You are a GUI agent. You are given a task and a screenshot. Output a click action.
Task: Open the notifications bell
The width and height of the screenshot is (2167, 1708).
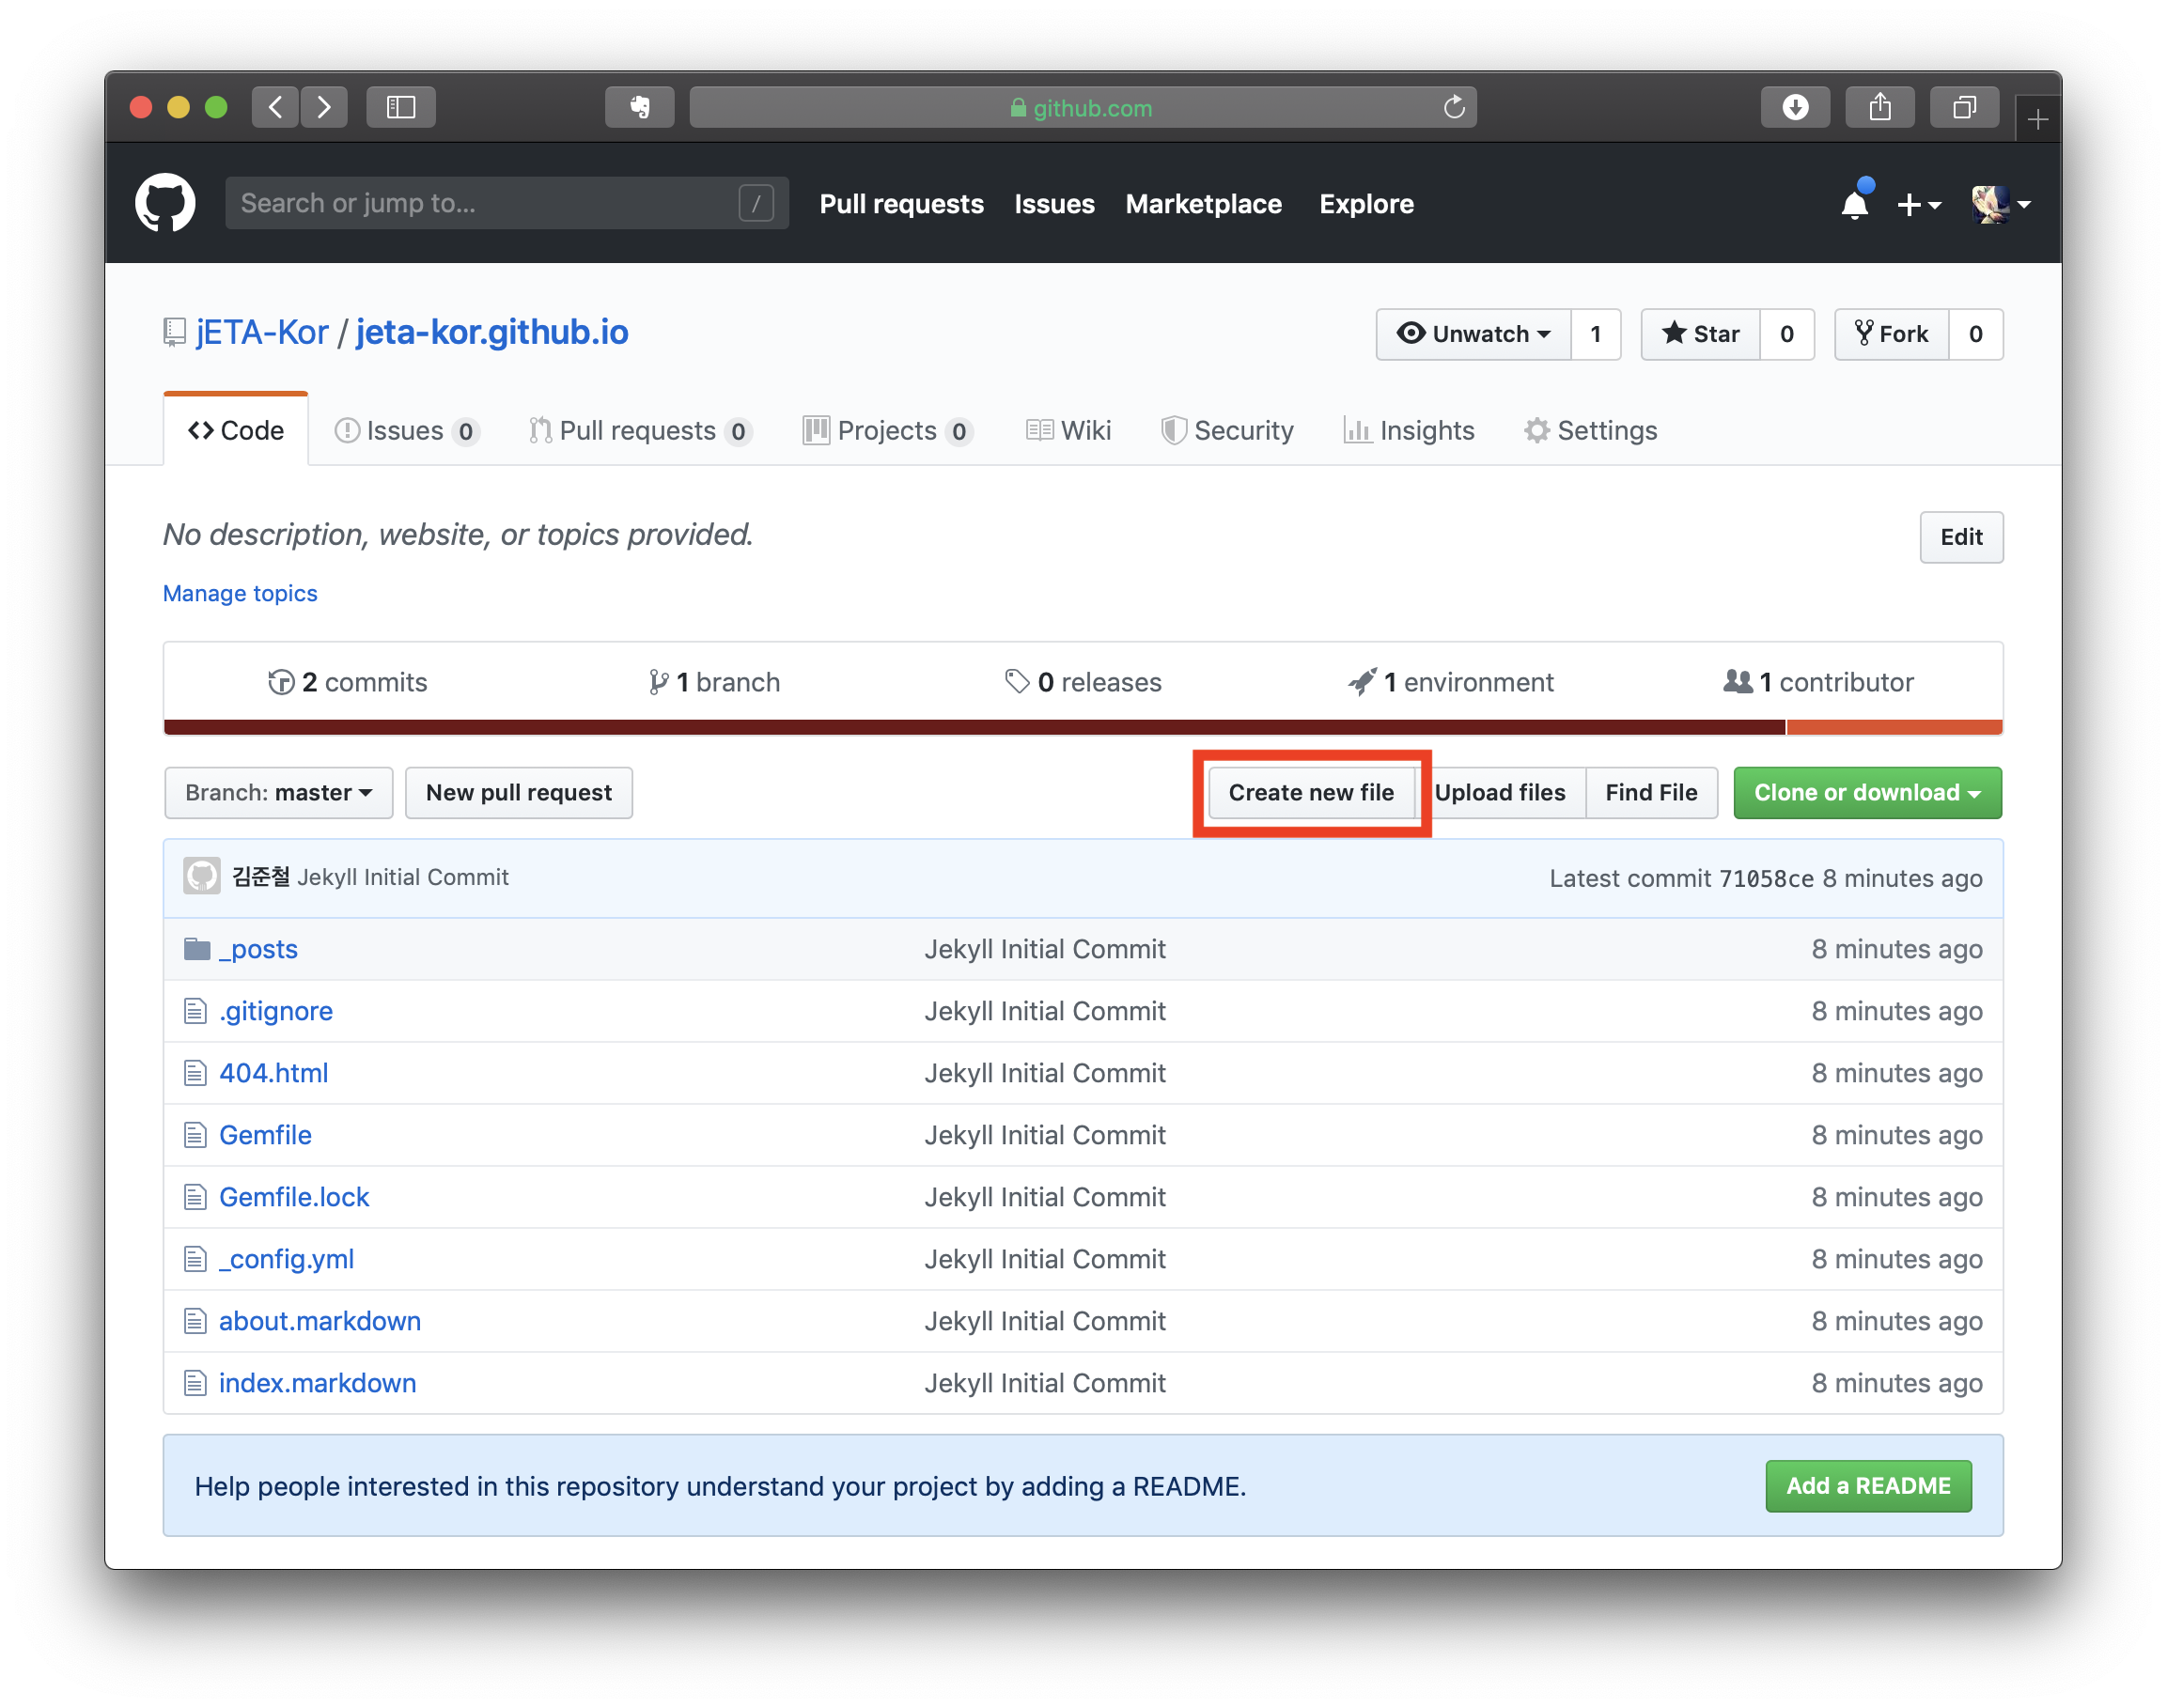pos(1854,204)
